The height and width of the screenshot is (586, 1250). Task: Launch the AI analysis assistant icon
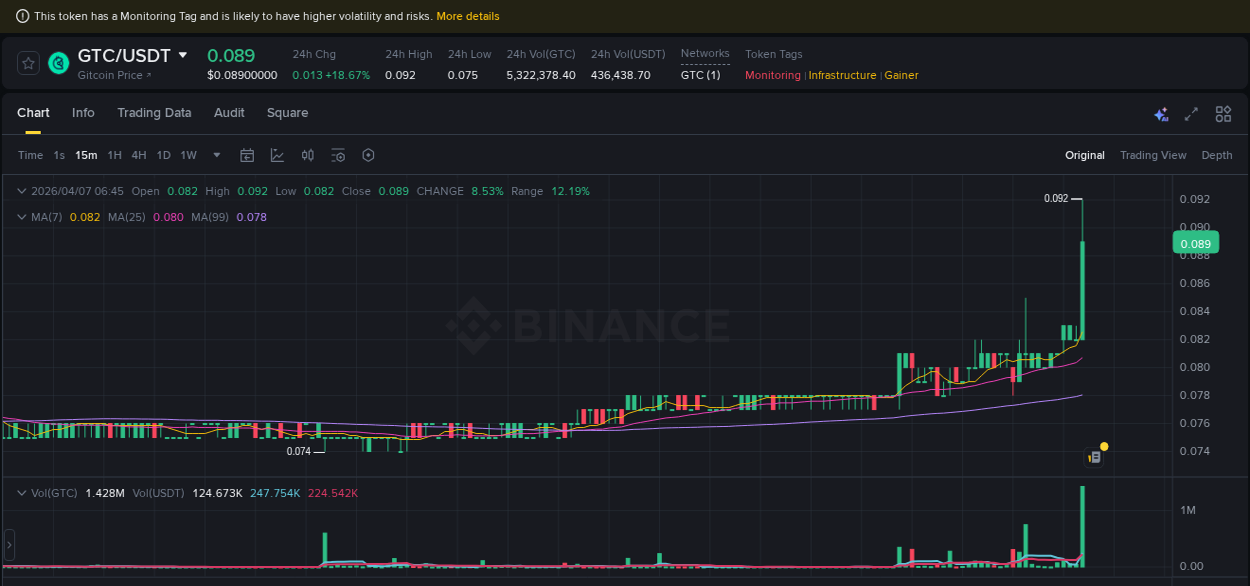[1161, 114]
